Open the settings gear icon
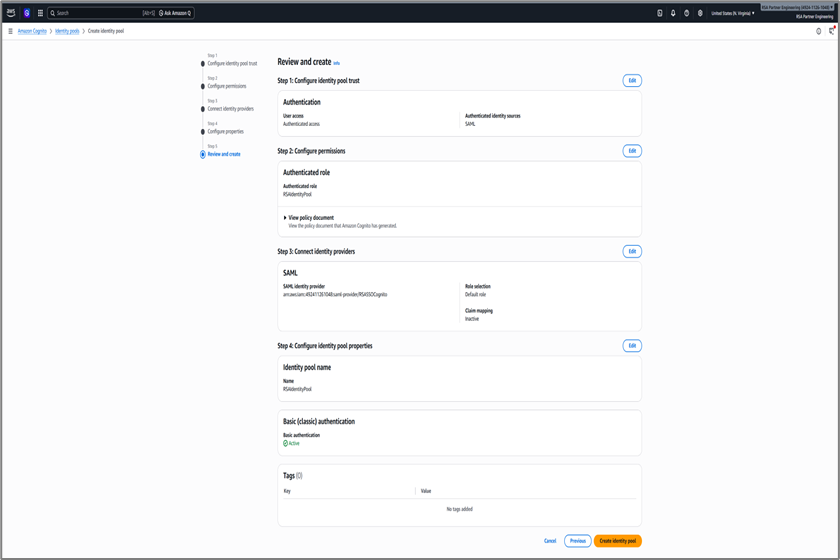Image resolution: width=840 pixels, height=560 pixels. [700, 13]
